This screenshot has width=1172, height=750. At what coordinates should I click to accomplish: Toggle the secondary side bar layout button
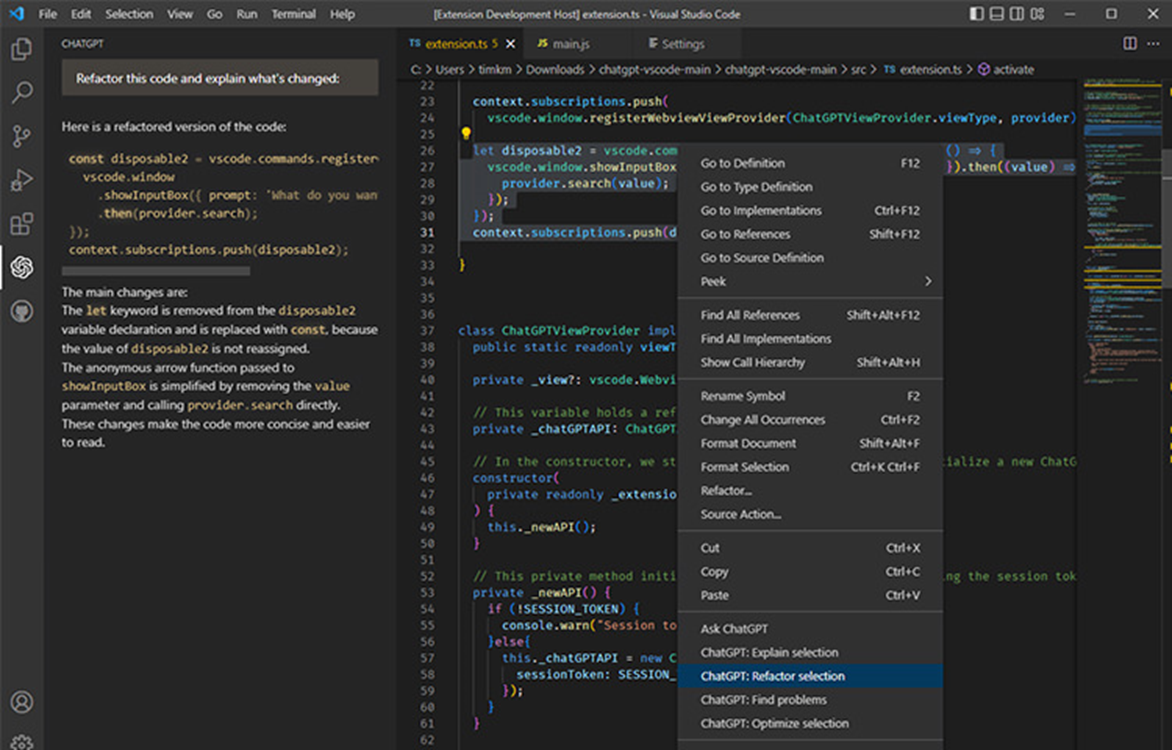(1017, 14)
